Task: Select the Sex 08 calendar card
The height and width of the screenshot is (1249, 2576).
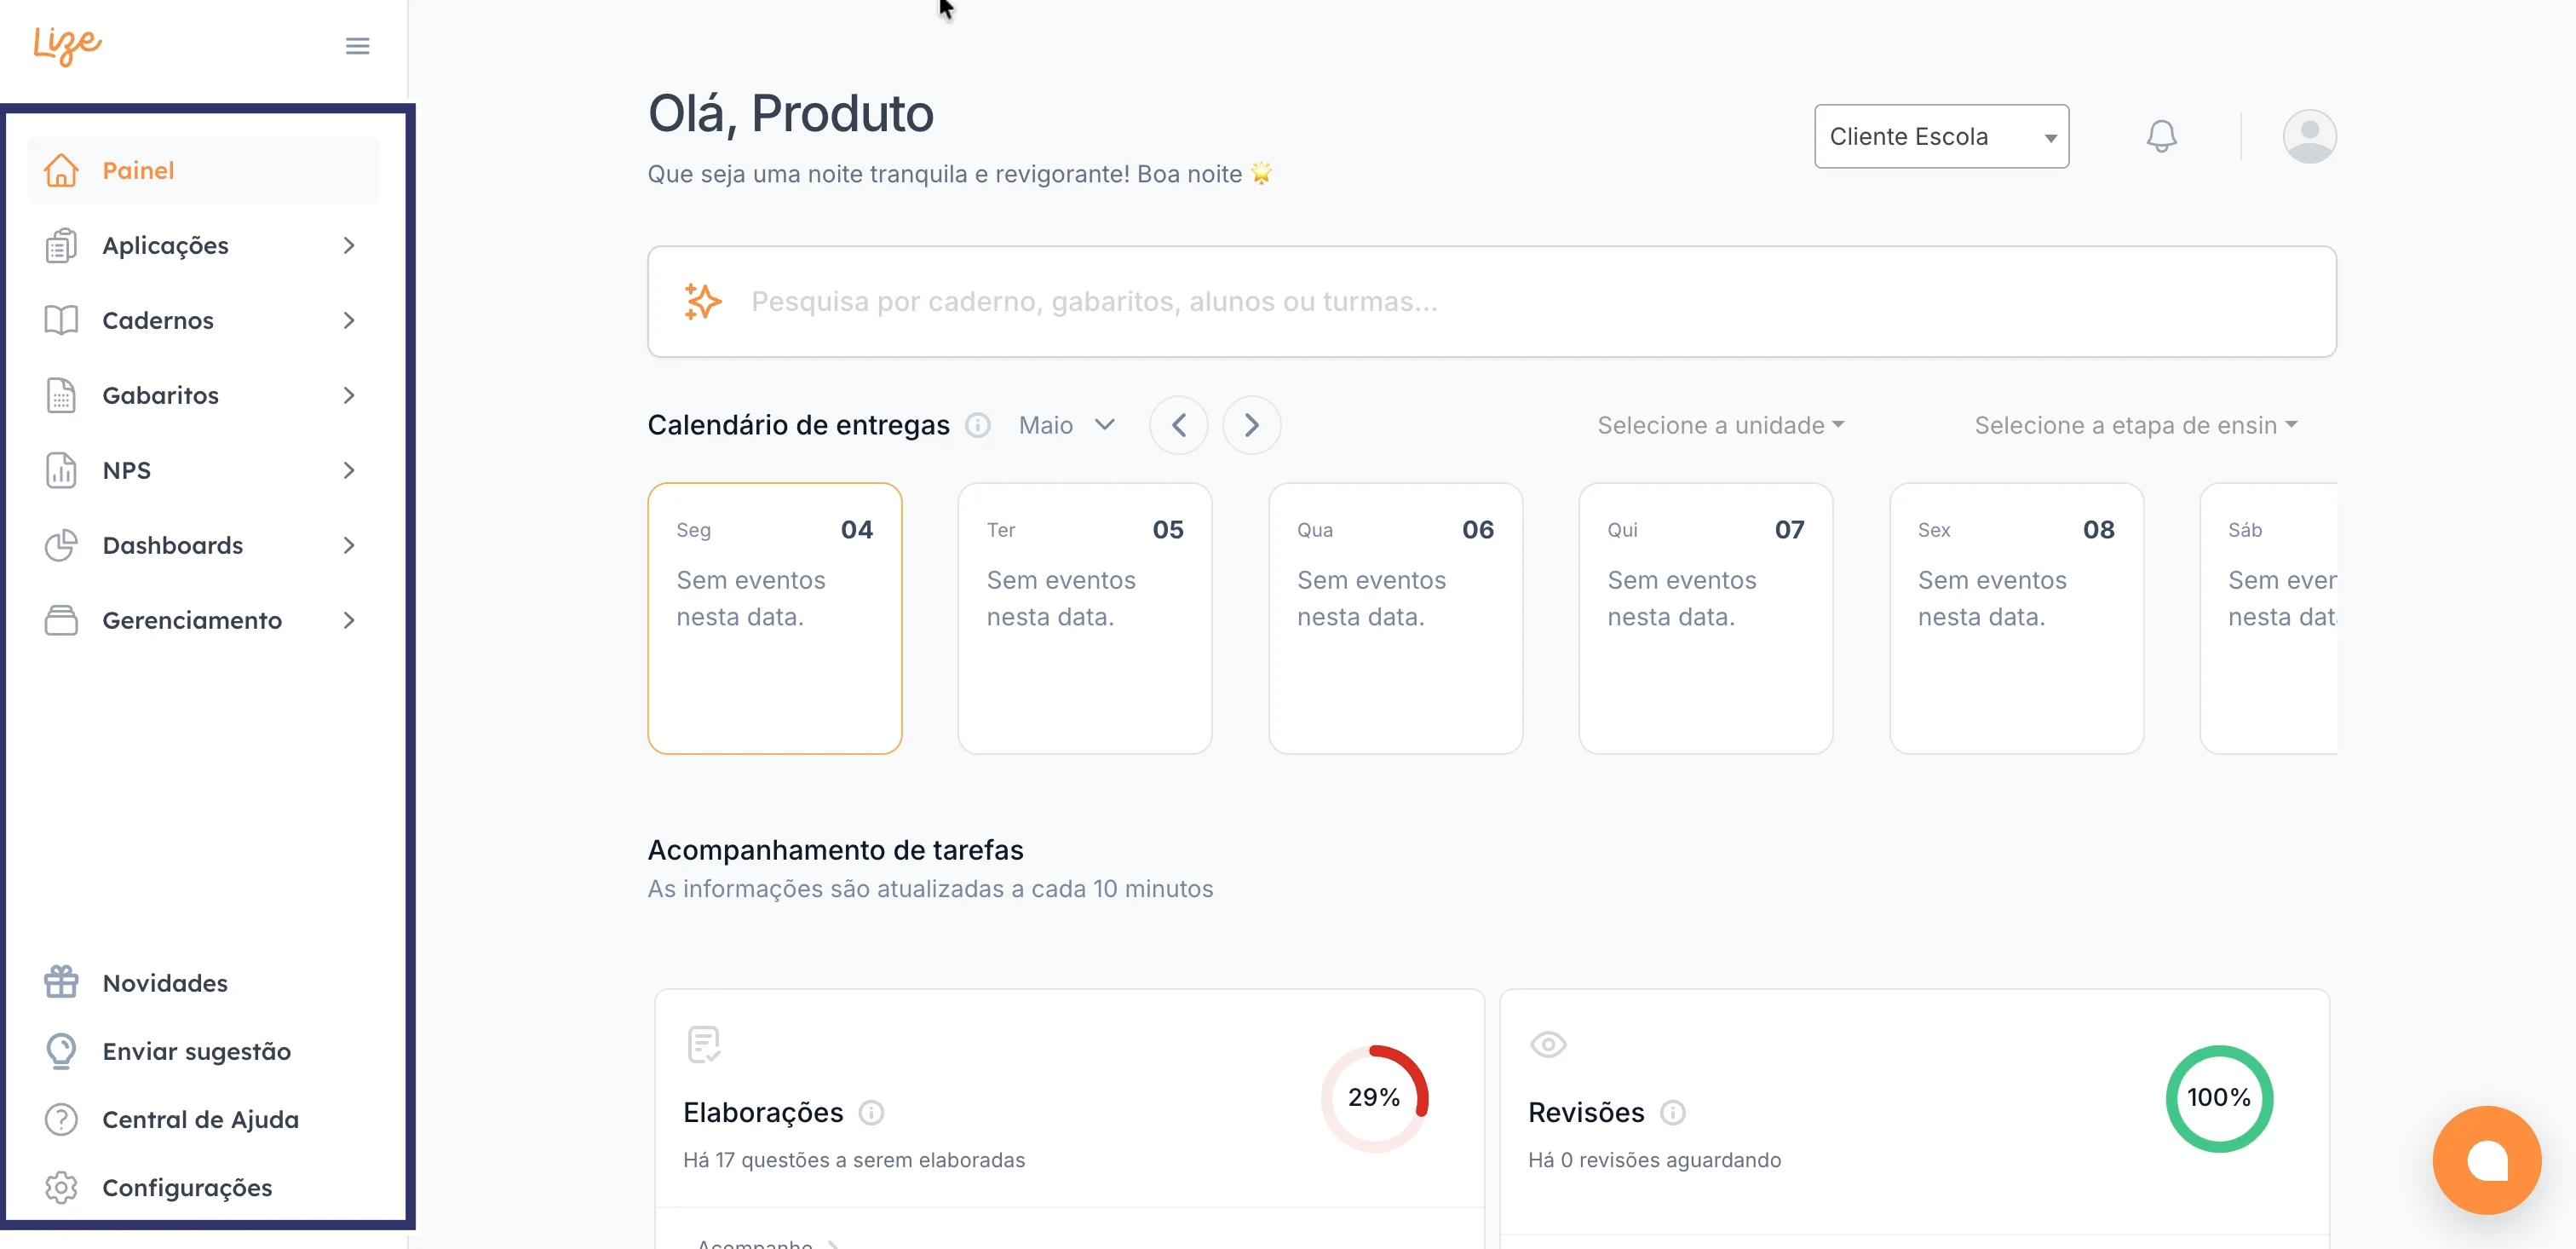Action: 2017,618
